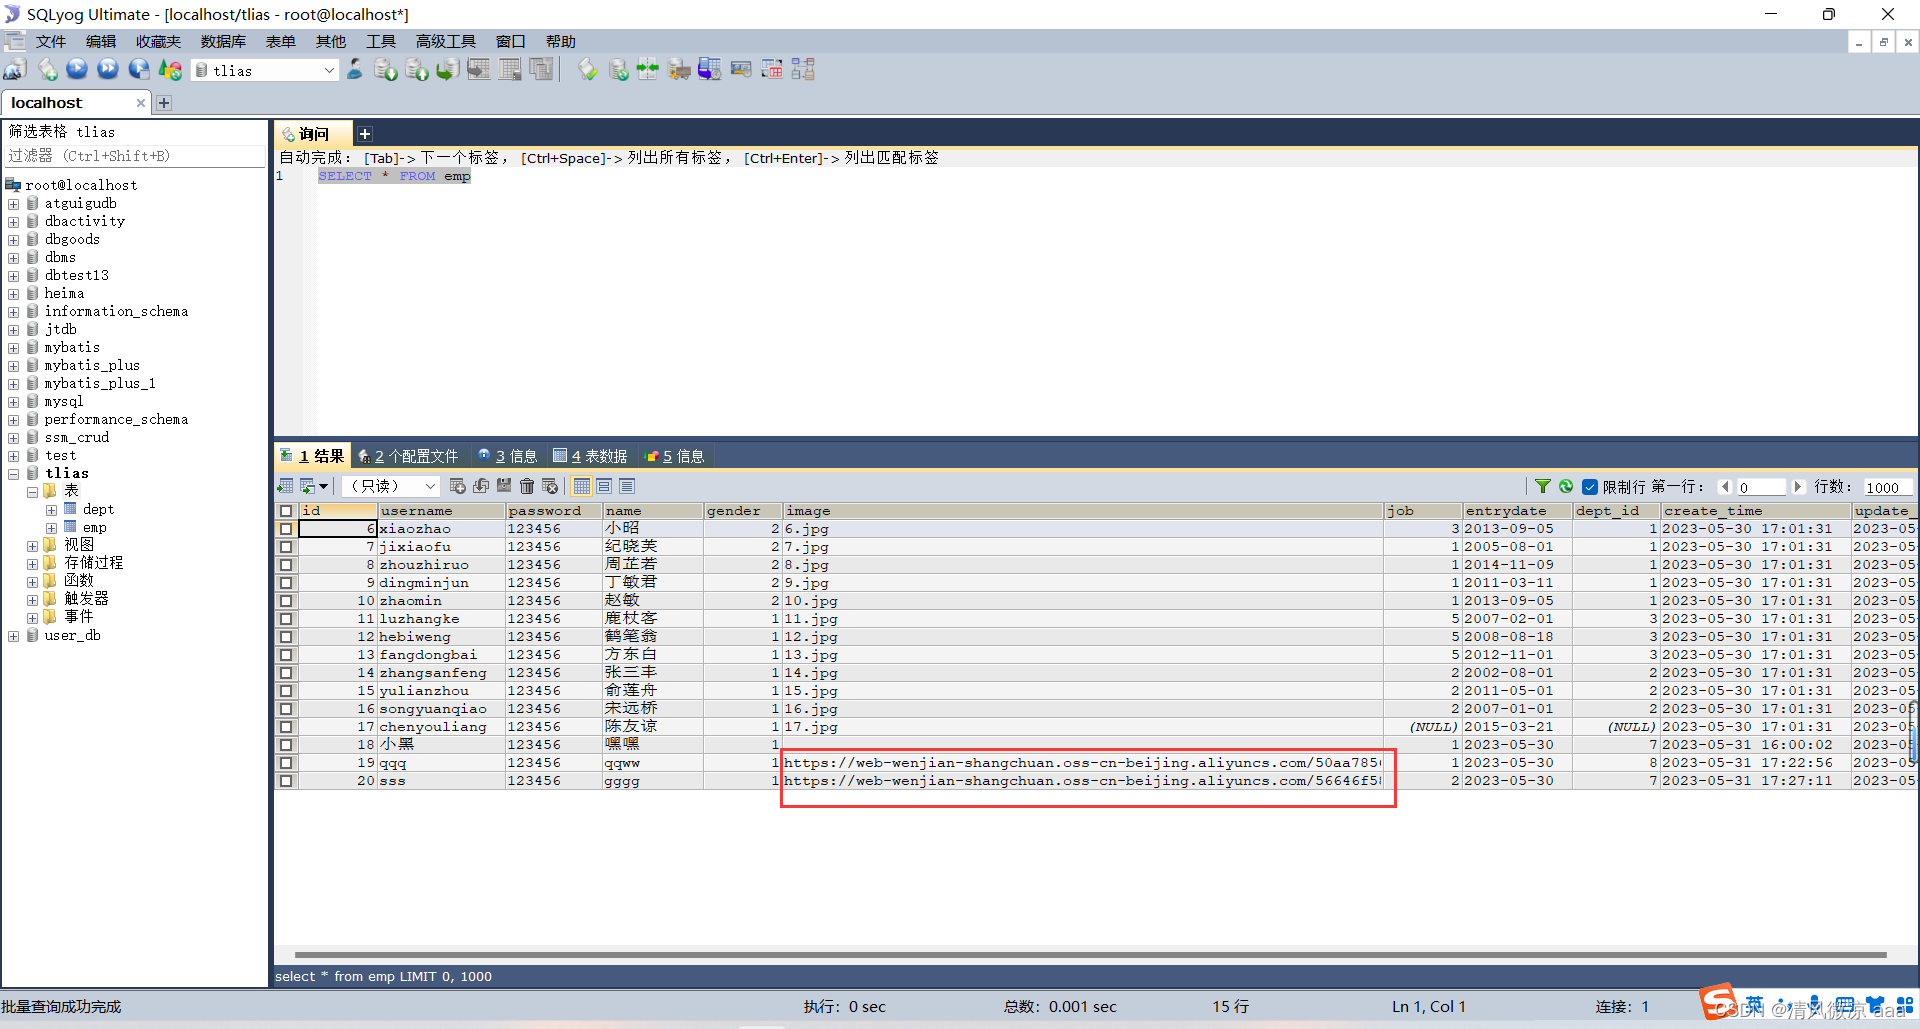Image resolution: width=1920 pixels, height=1029 pixels.
Task: Expand the atguigudb database node
Action: pyautogui.click(x=14, y=204)
